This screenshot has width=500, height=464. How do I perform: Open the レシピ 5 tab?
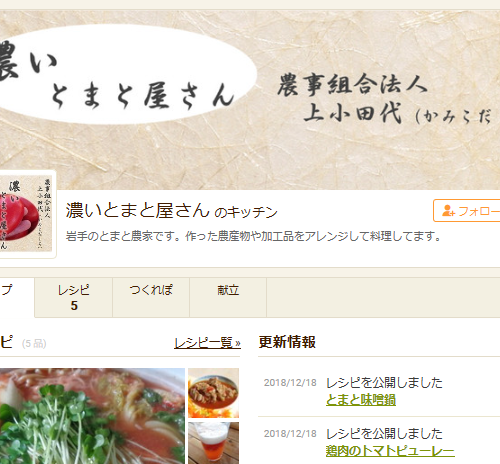[74, 297]
